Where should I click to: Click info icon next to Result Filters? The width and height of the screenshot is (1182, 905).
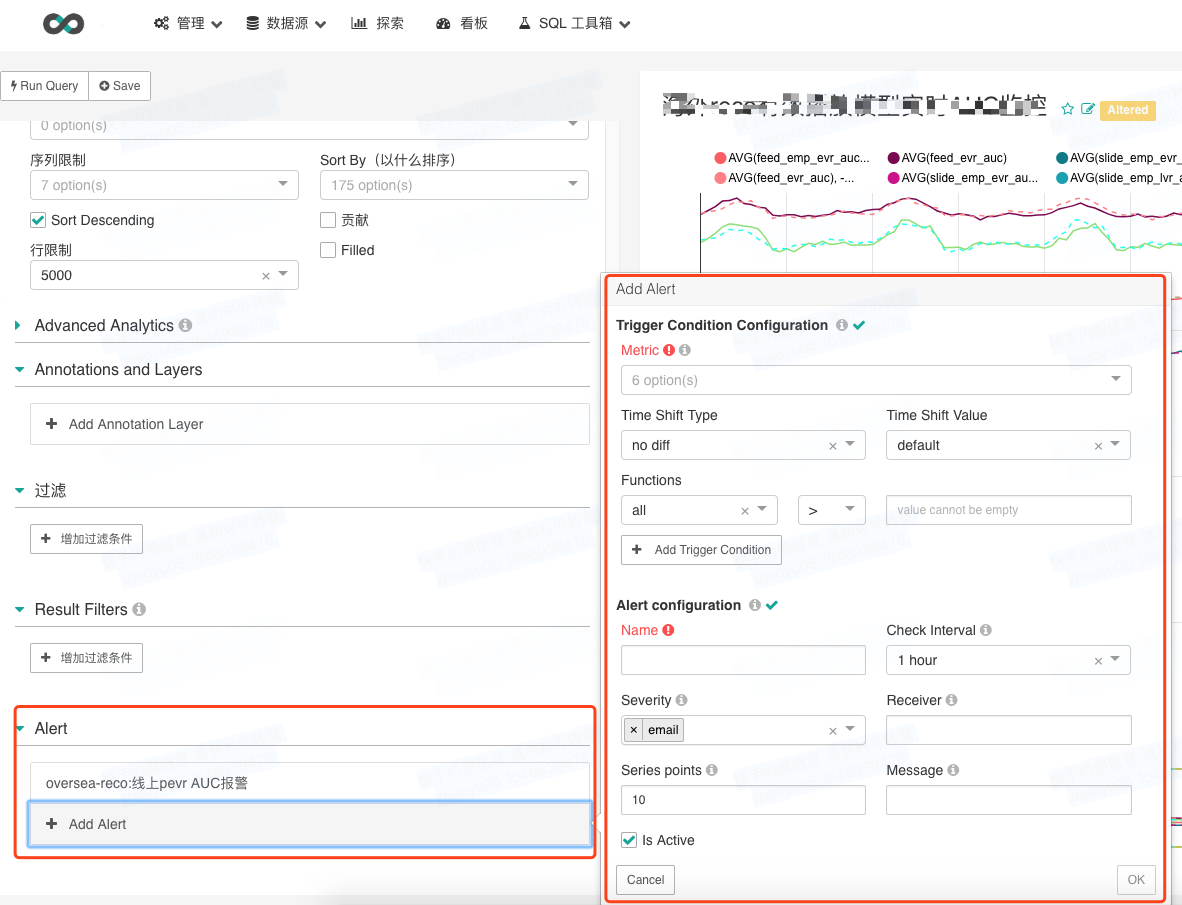pos(139,609)
